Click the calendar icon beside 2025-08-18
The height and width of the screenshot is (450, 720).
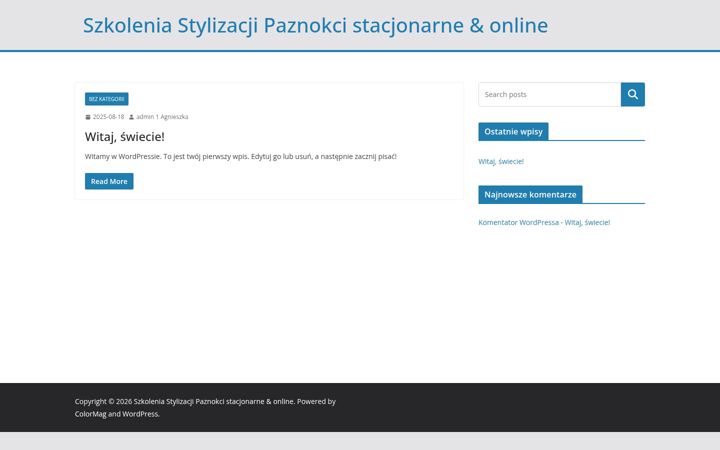click(88, 117)
